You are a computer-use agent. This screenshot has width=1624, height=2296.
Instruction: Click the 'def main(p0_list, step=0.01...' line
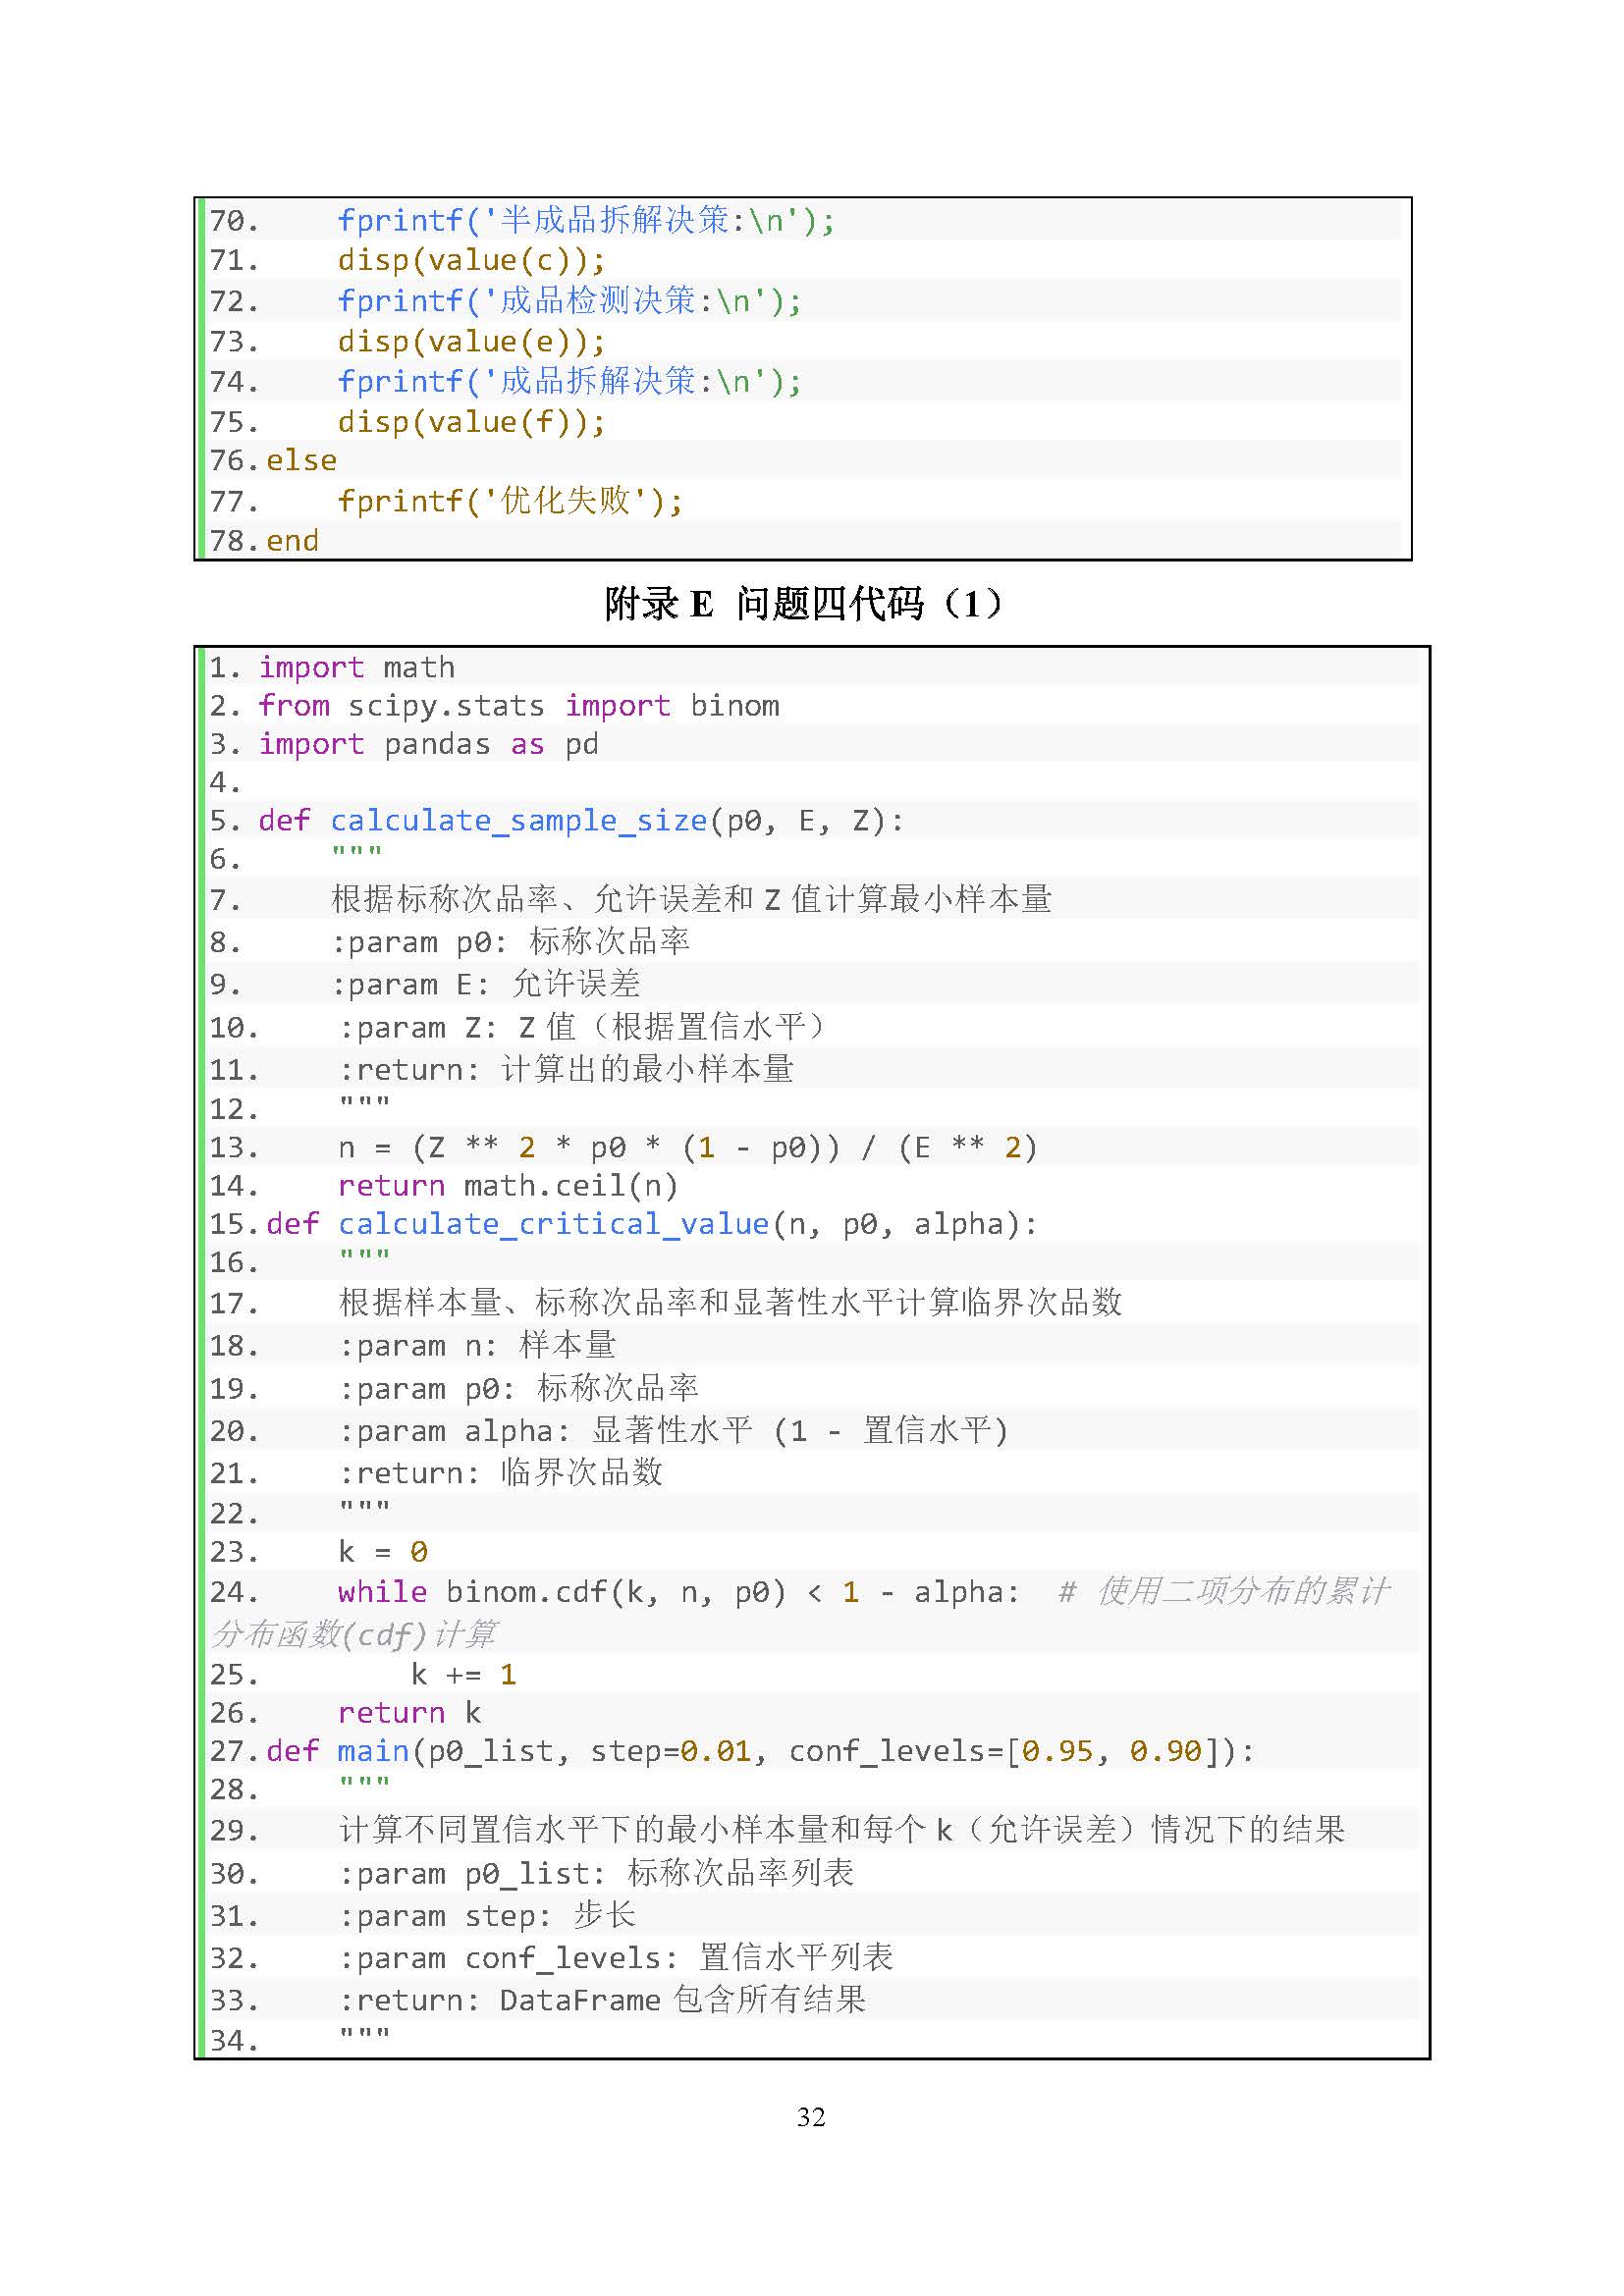760,1751
